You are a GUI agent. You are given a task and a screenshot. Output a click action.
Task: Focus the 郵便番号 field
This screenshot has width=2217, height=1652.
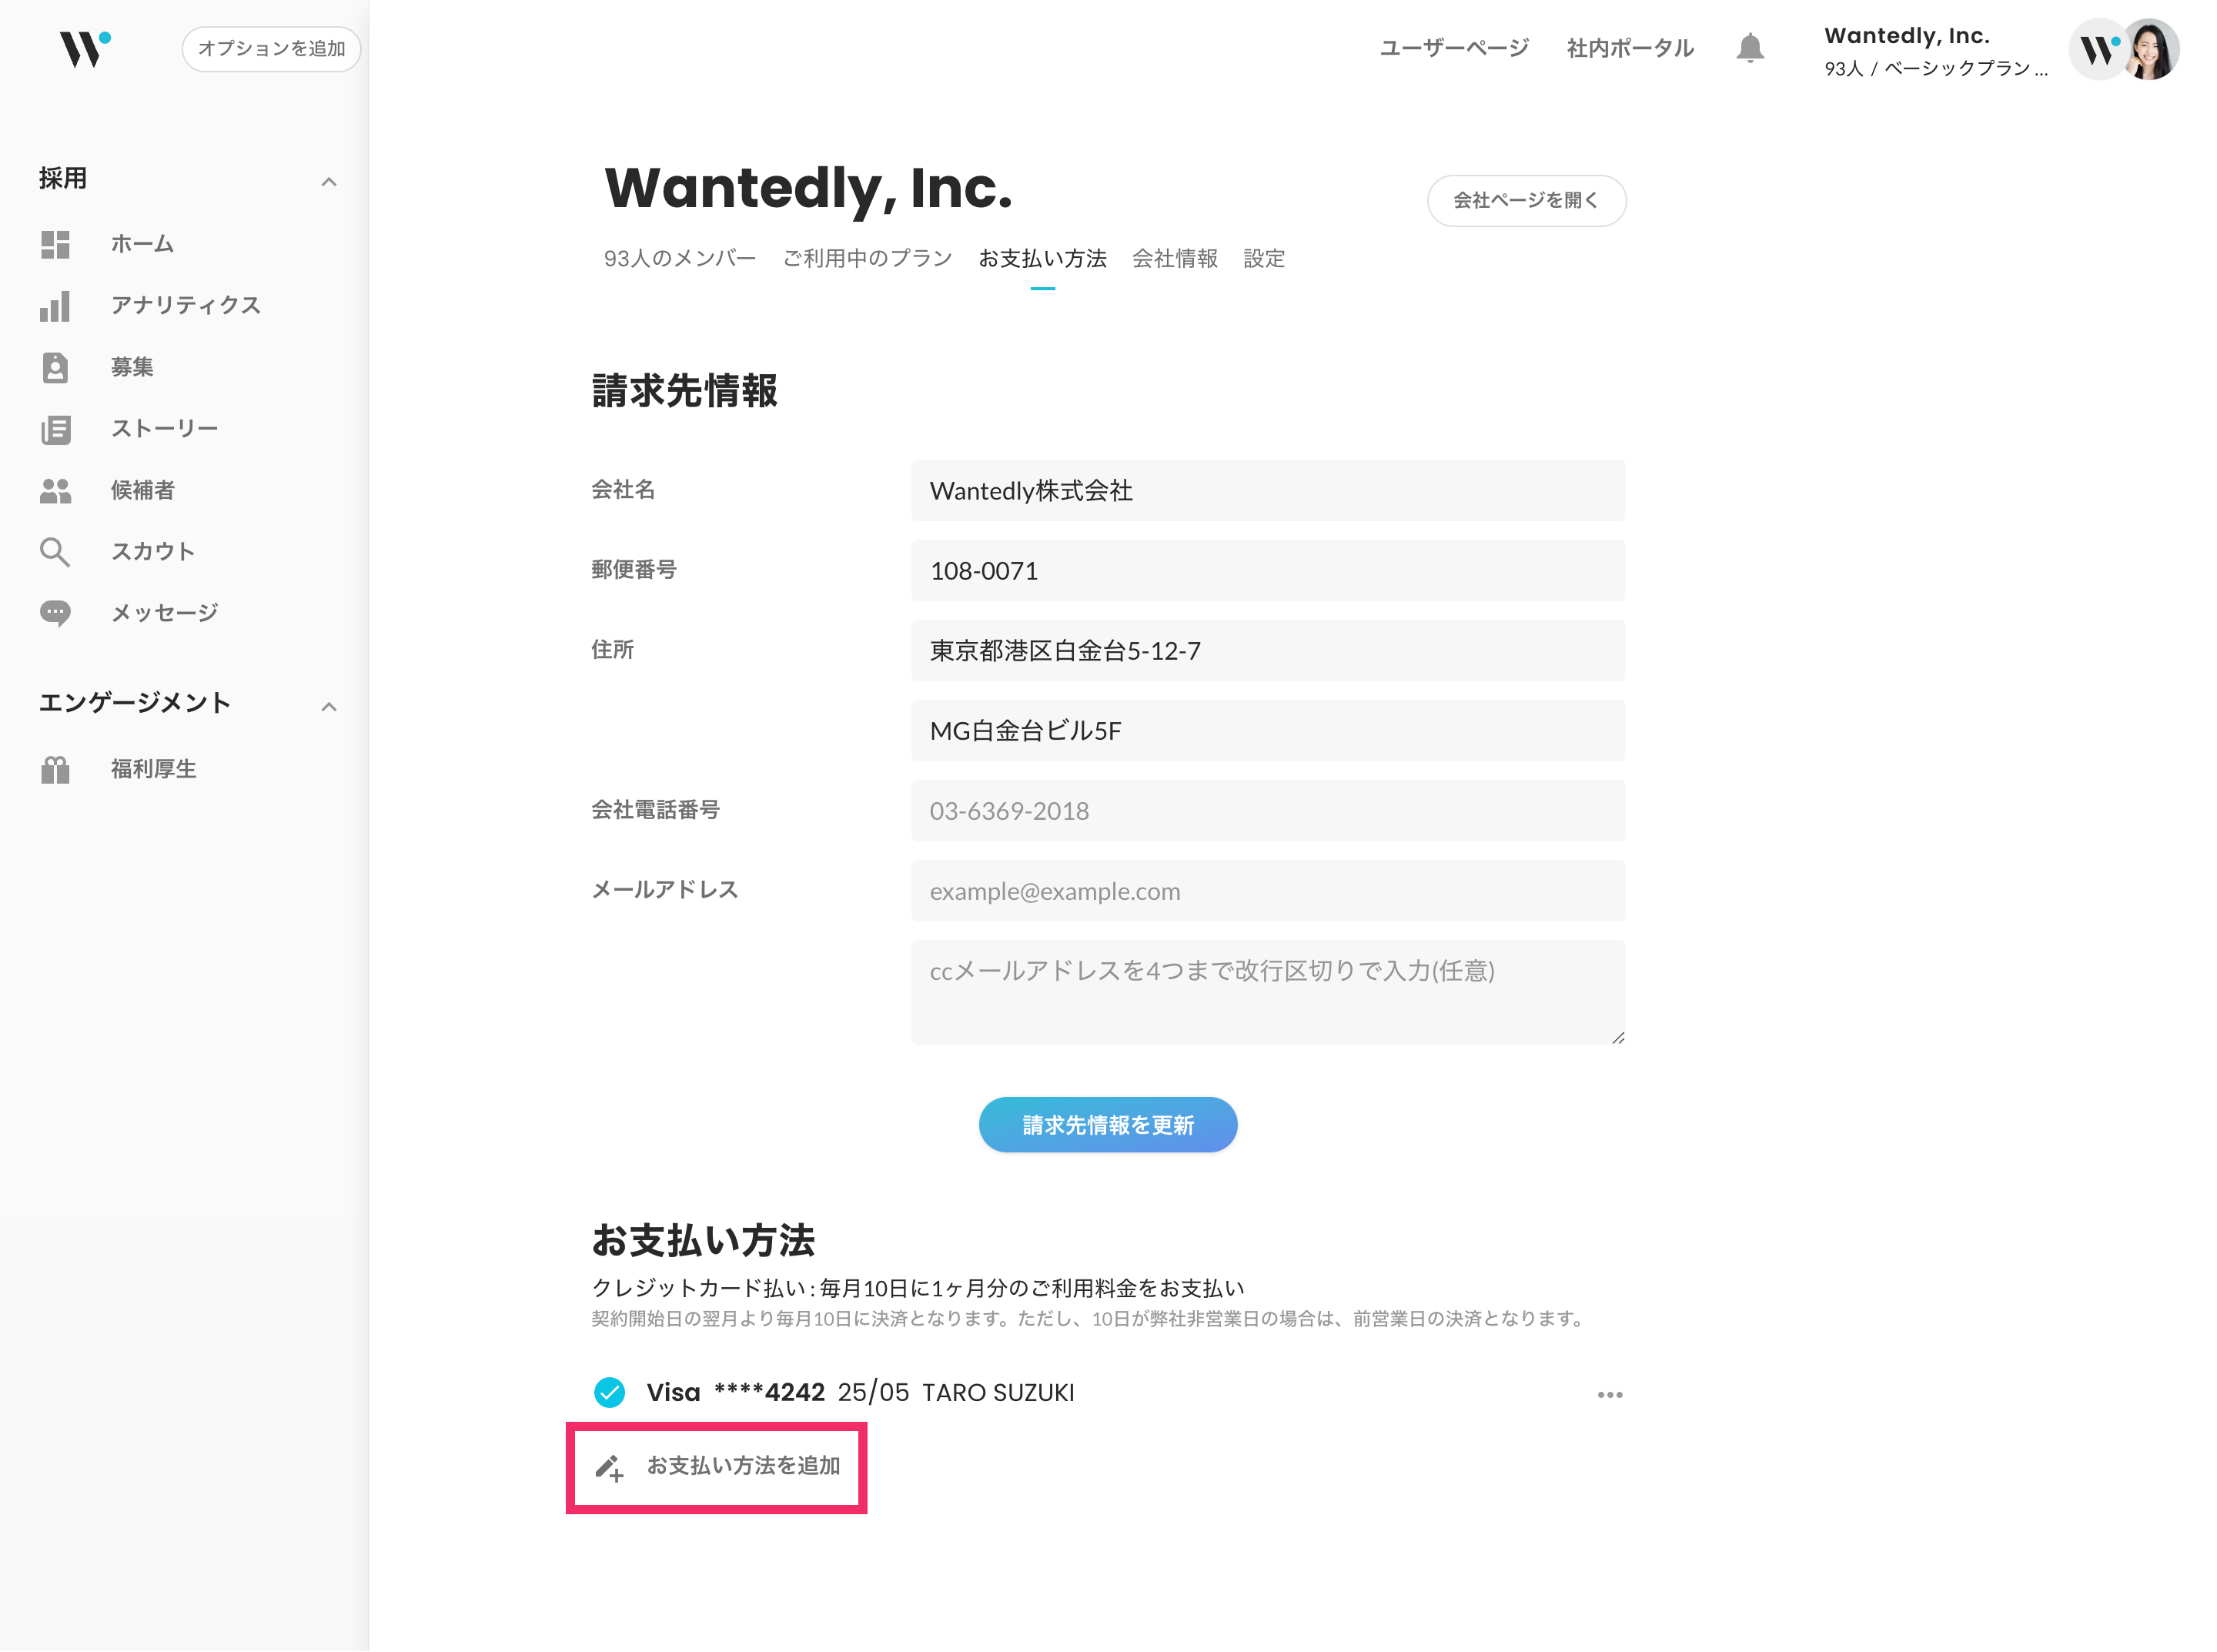[x=1268, y=570]
